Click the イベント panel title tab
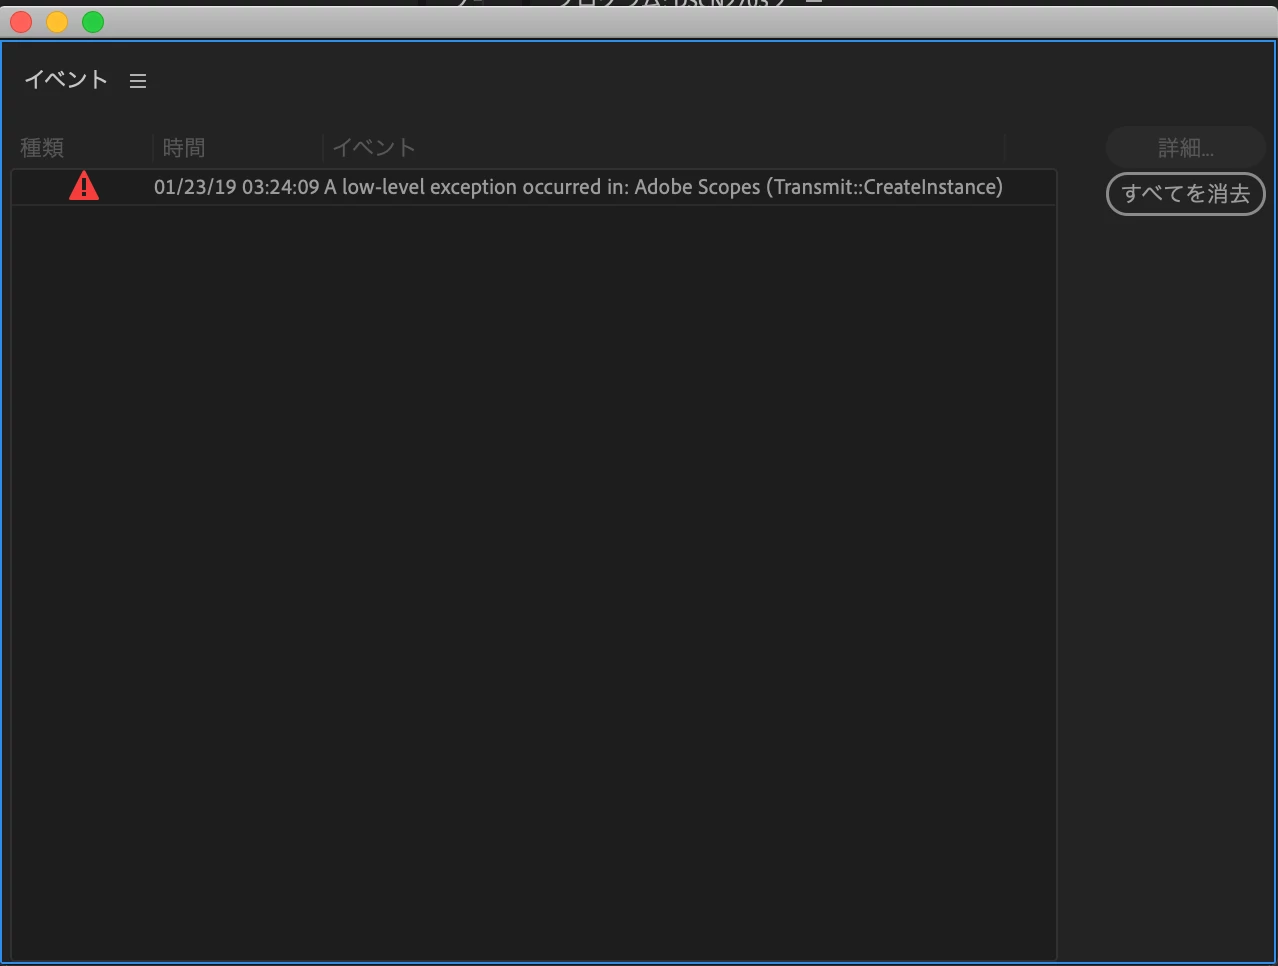The height and width of the screenshot is (966, 1278). point(66,80)
